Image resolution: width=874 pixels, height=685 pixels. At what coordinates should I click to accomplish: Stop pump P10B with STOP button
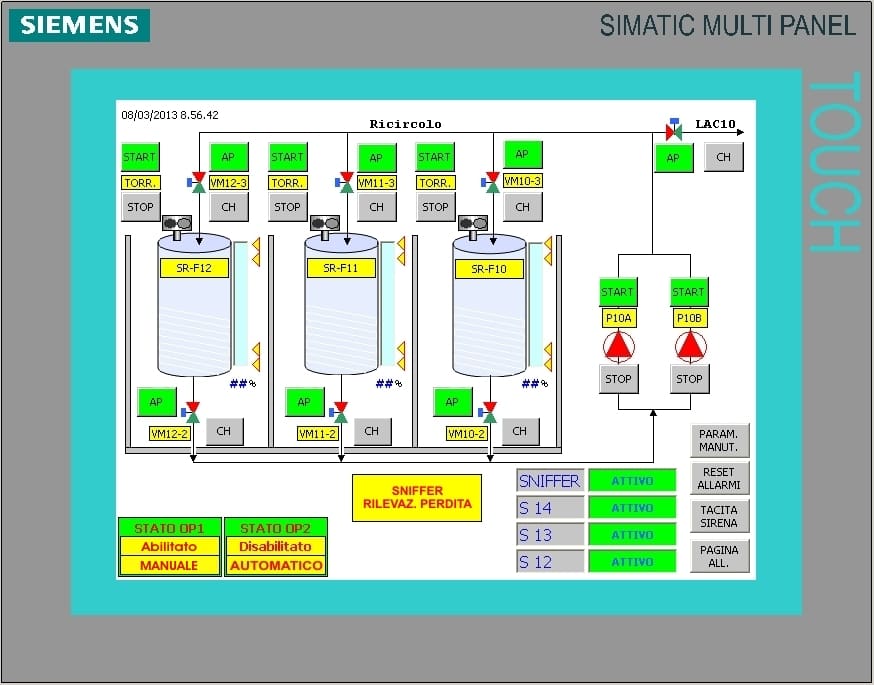point(688,379)
